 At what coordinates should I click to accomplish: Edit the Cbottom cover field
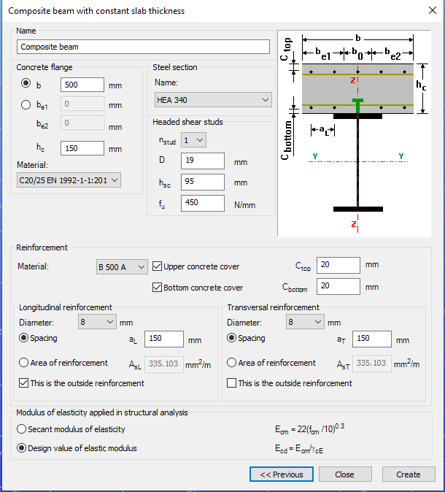coord(338,286)
